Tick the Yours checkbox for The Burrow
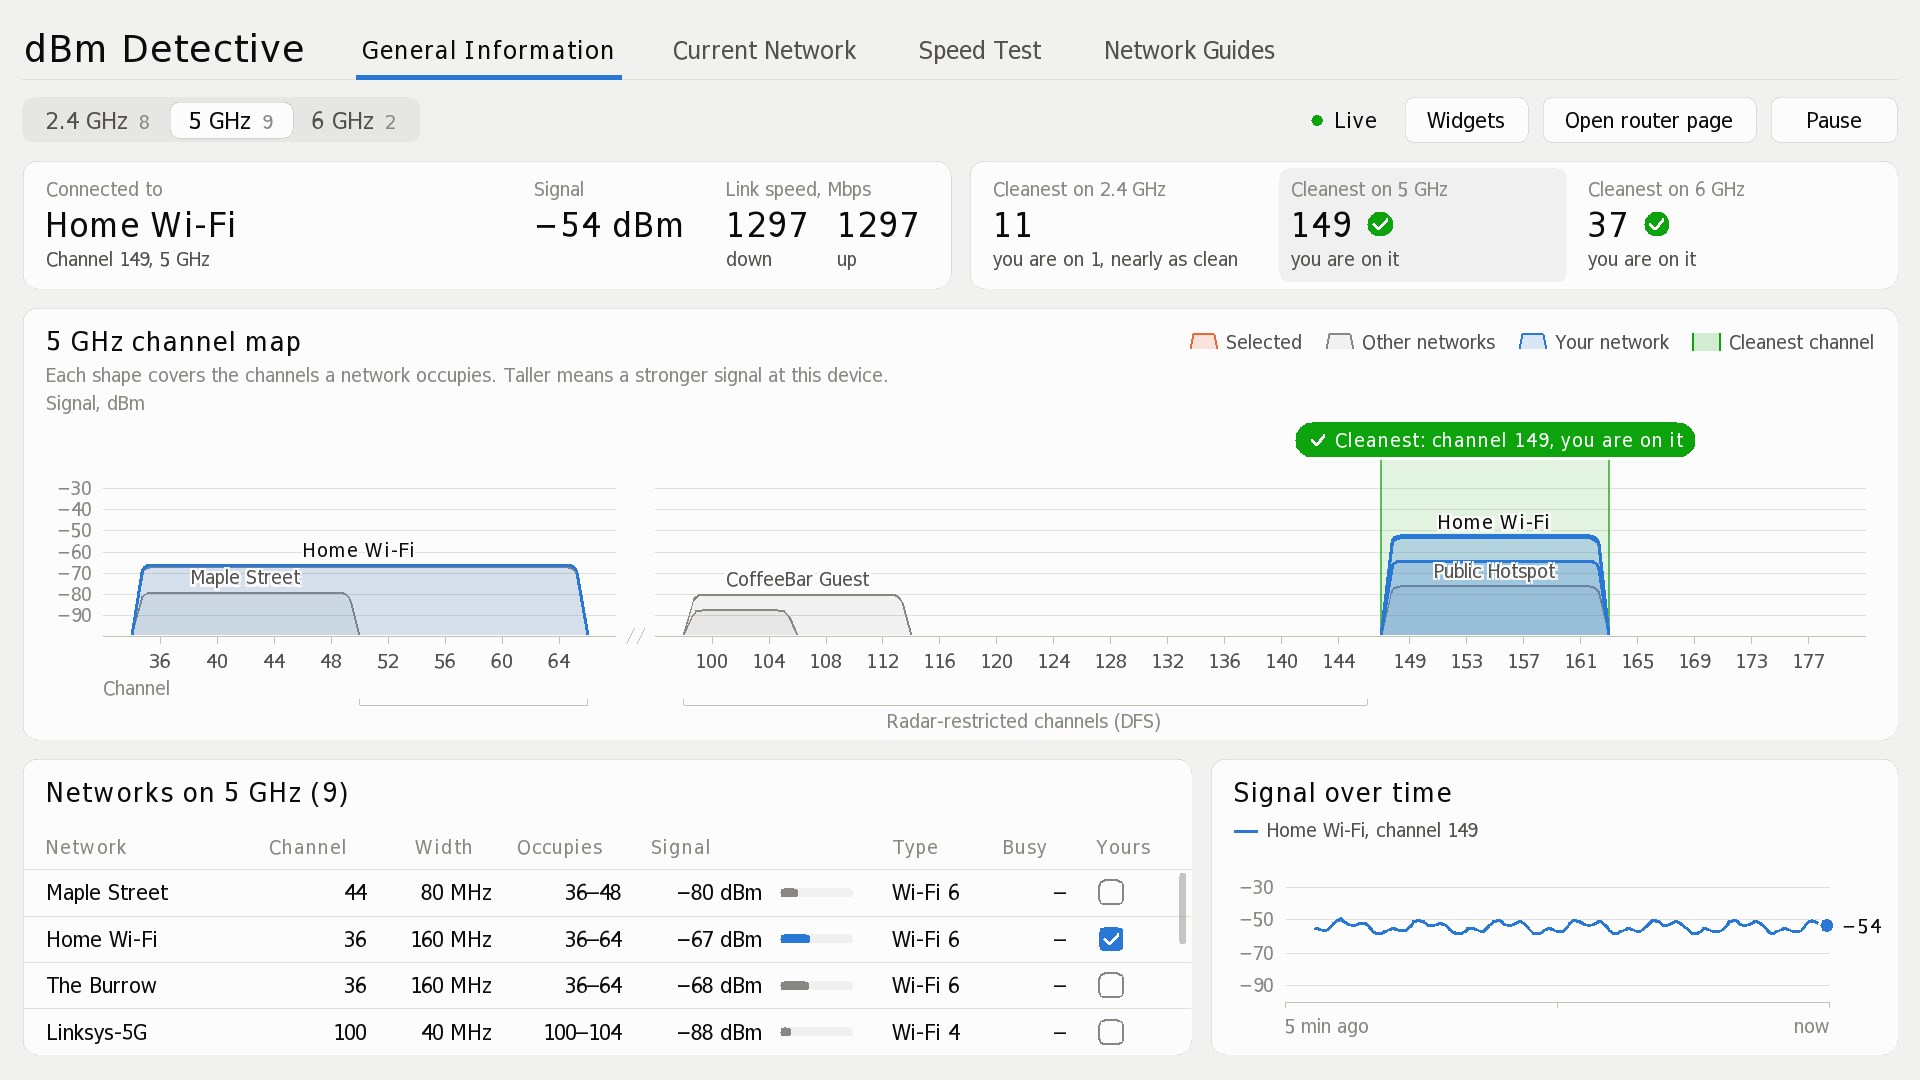 coord(1111,985)
